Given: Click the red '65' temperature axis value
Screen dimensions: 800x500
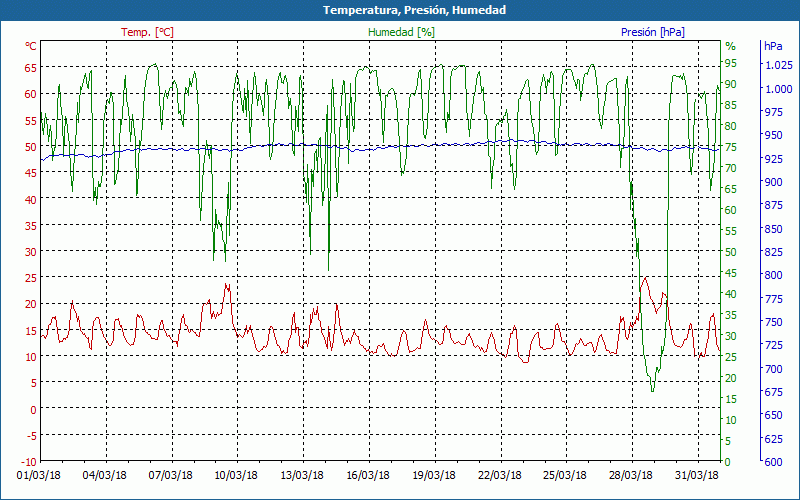Looking at the screenshot, I should [31, 67].
